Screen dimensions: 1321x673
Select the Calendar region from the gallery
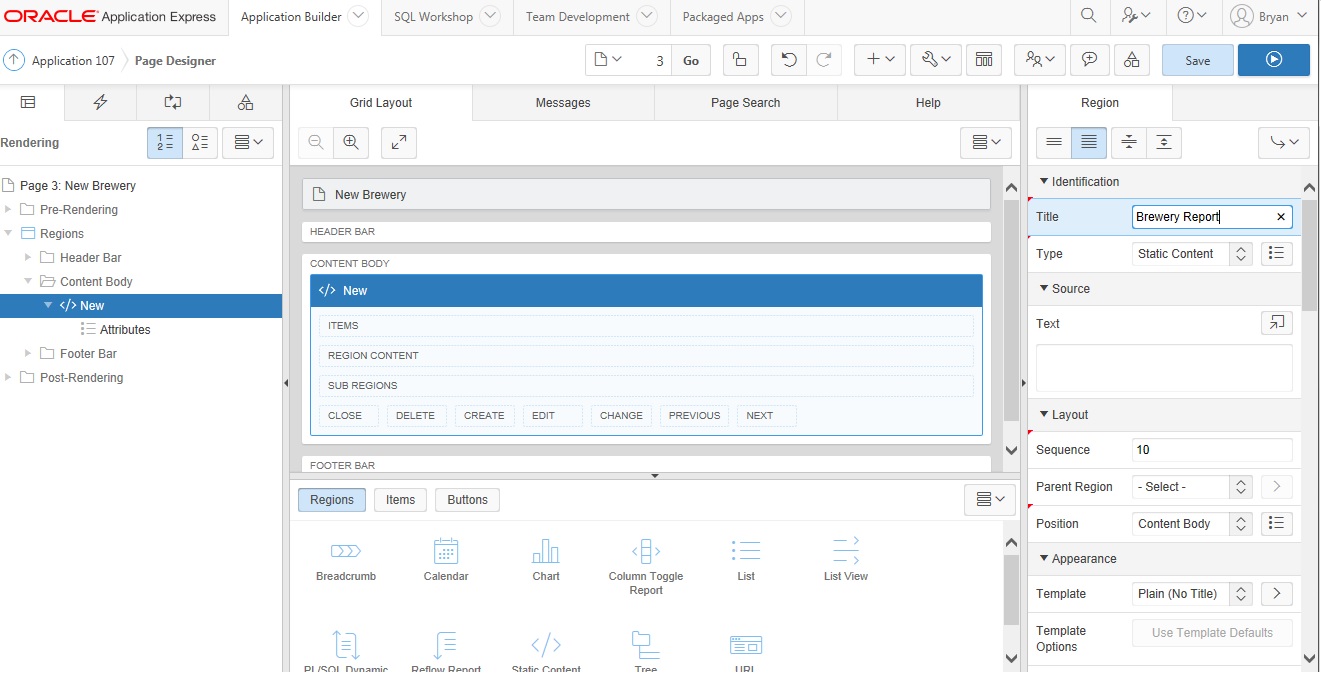pos(445,558)
